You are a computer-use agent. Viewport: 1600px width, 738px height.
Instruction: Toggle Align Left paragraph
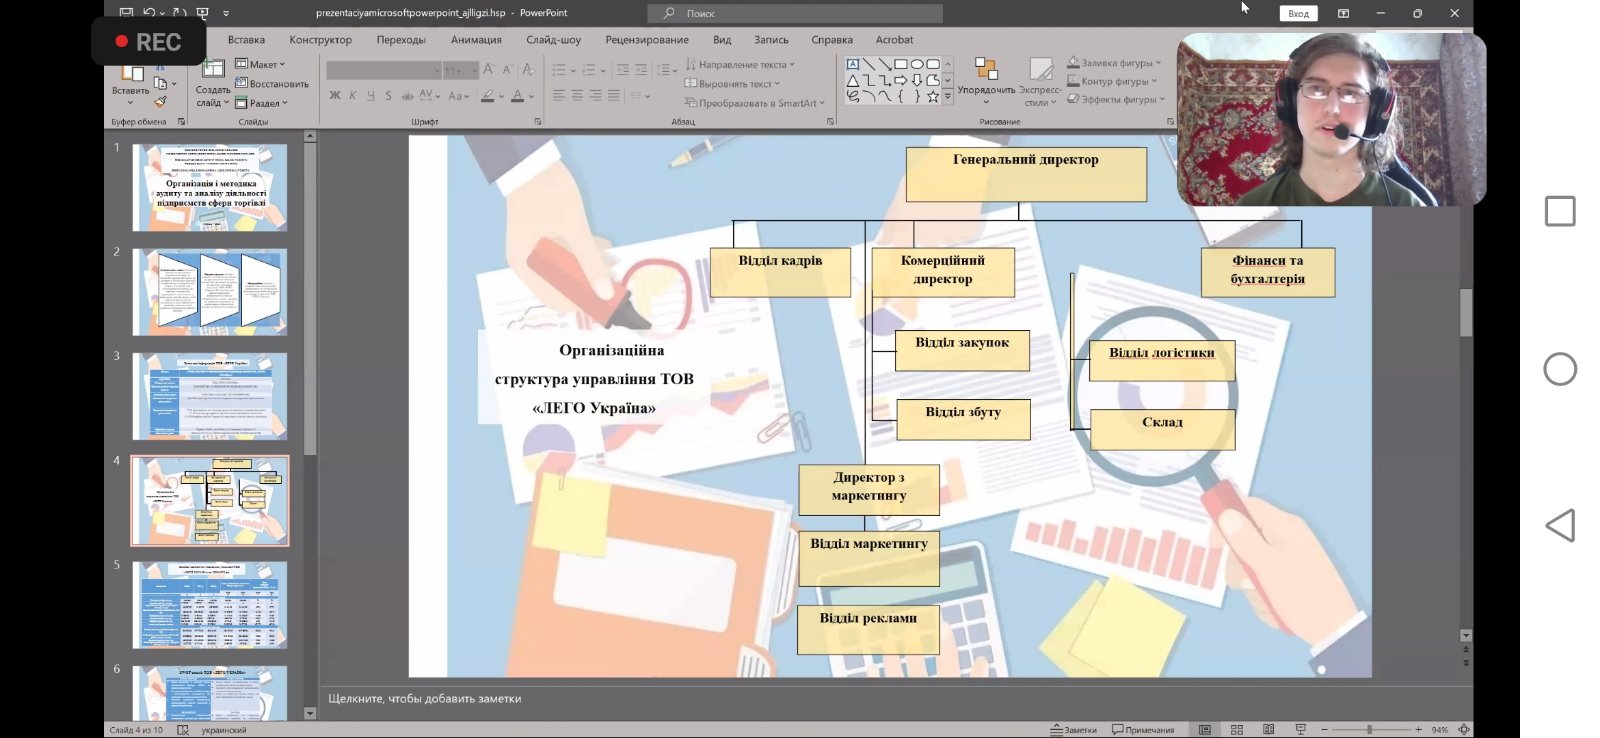pos(559,96)
